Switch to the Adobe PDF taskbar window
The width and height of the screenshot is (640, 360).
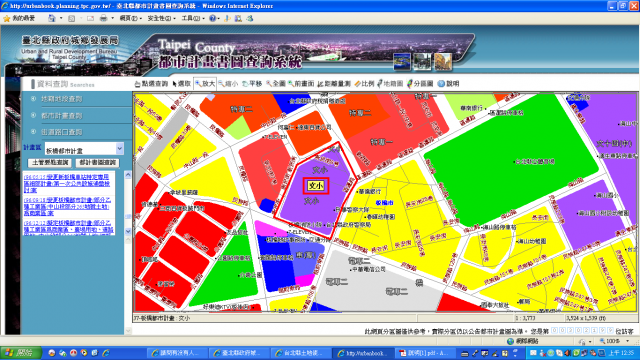[424, 353]
